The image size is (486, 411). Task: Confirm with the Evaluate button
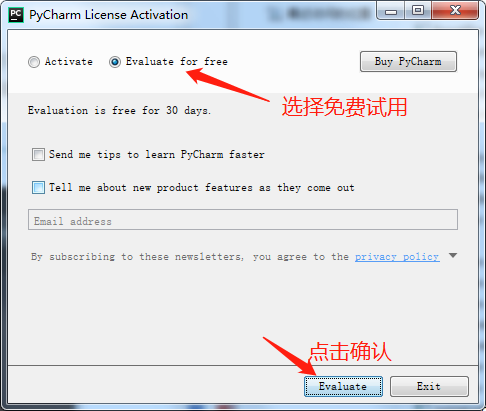(x=343, y=386)
